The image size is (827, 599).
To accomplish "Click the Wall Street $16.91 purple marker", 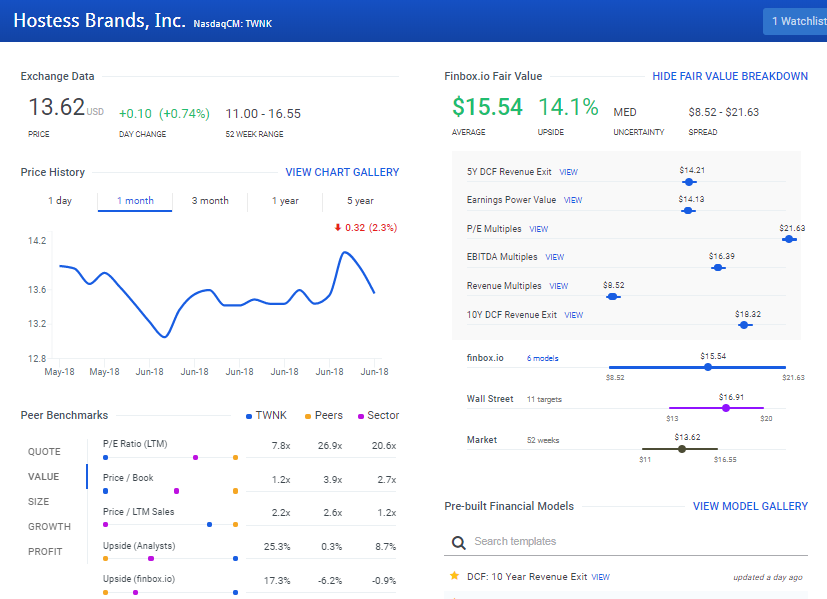I will [x=726, y=408].
